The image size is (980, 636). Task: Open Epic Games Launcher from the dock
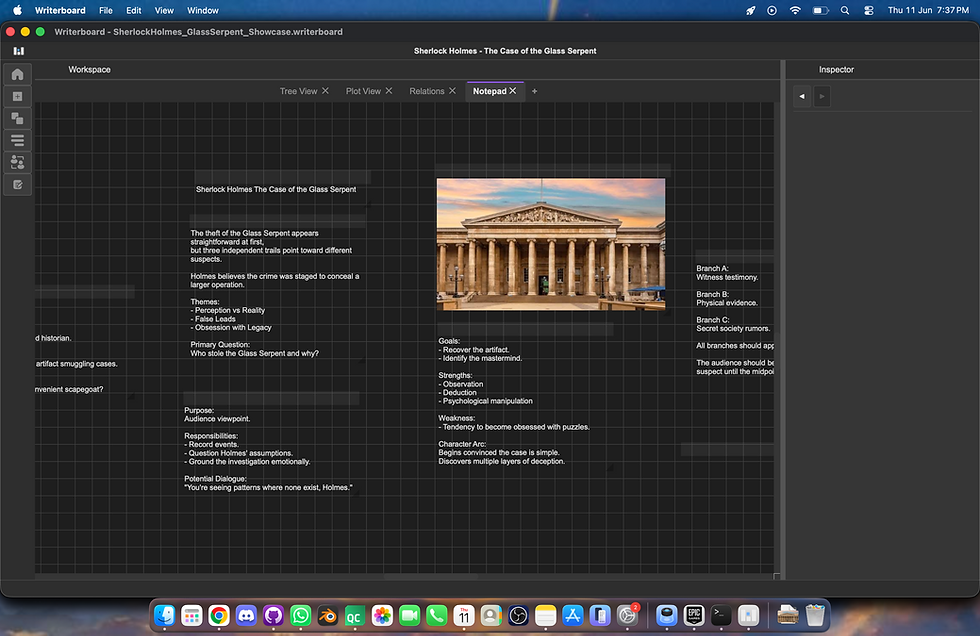click(694, 616)
